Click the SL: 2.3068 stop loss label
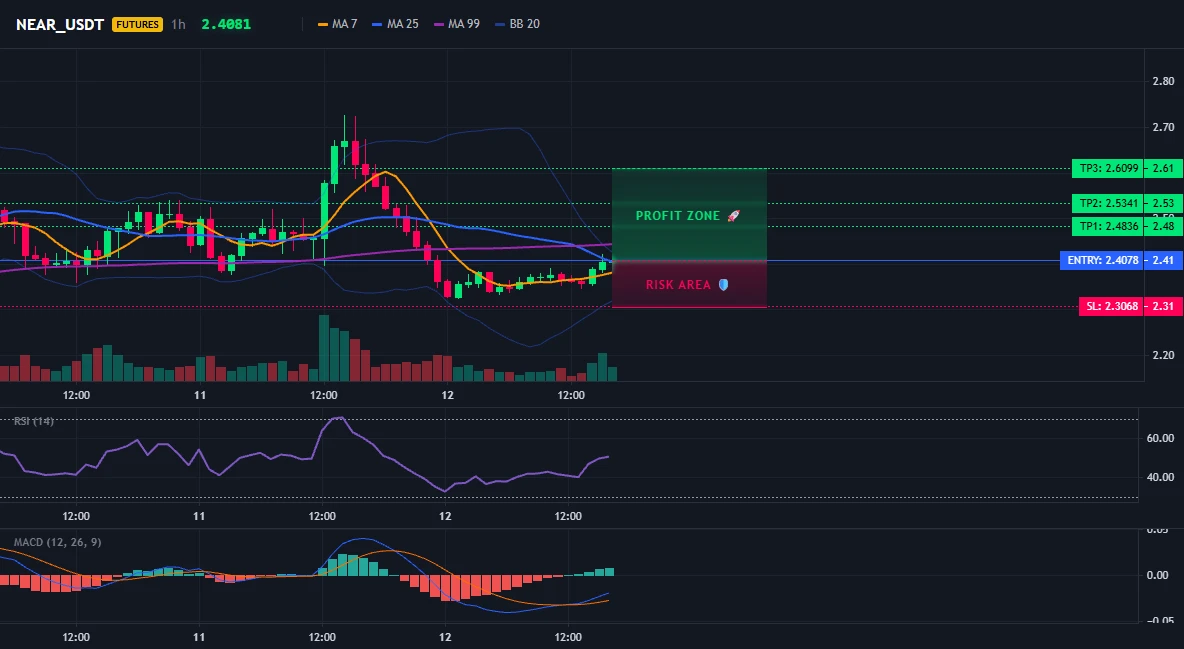1184x649 pixels. (1112, 307)
